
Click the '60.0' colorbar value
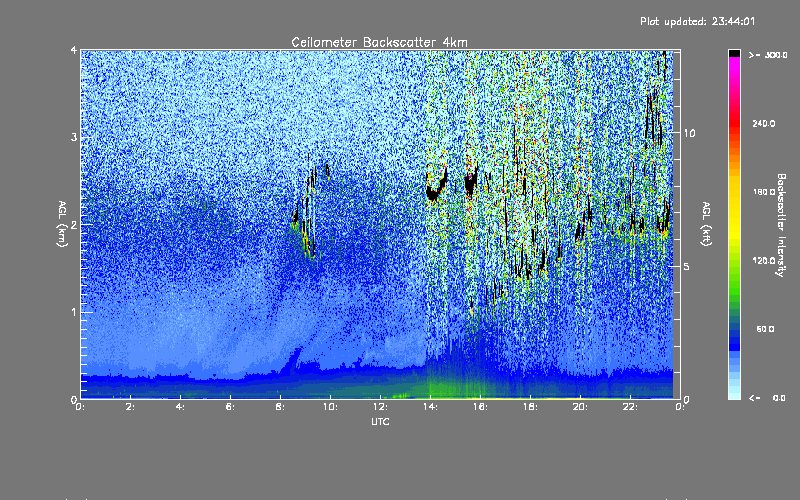click(x=765, y=329)
